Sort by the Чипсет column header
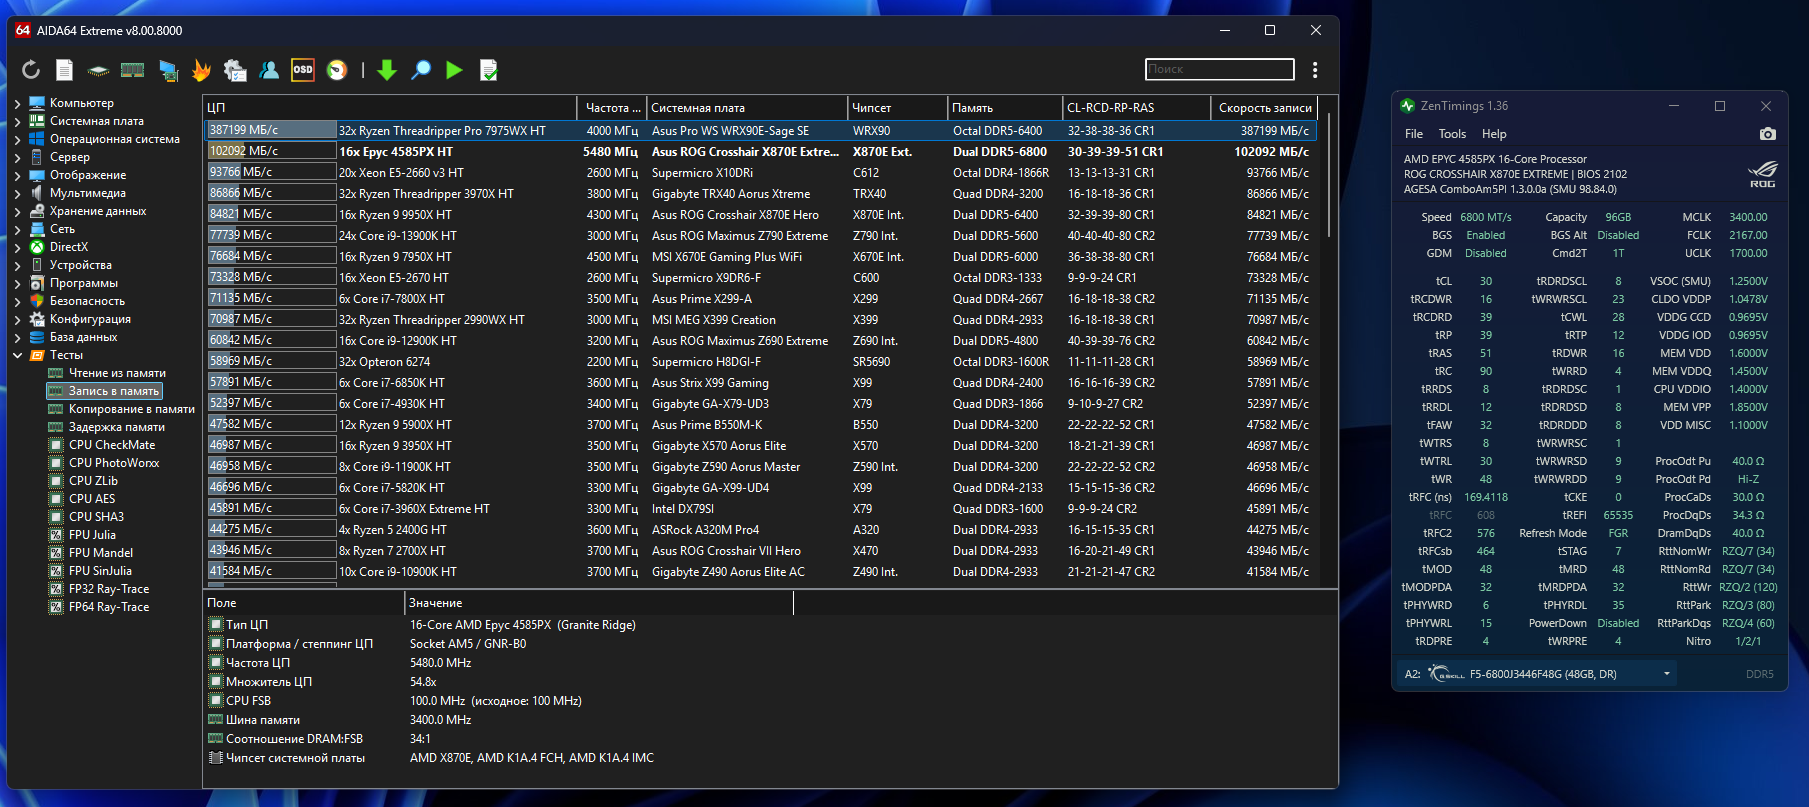 897,107
